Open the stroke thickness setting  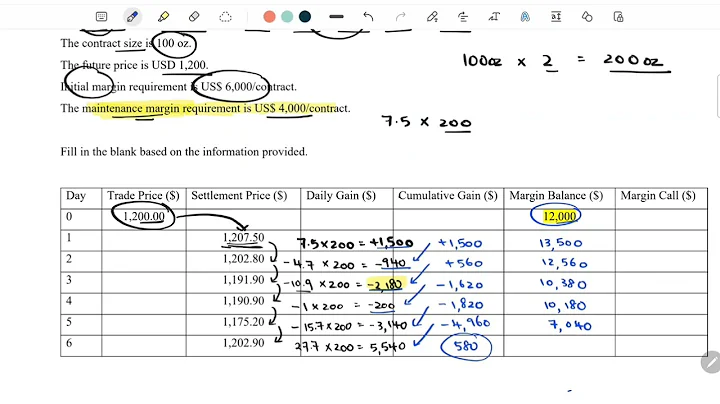click(x=336, y=17)
